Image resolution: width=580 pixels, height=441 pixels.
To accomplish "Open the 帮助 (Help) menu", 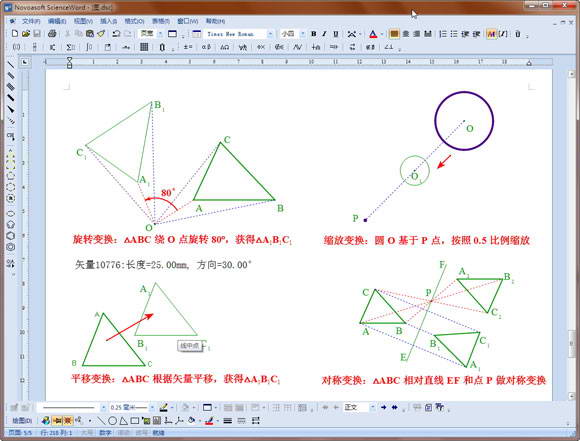I will (x=215, y=21).
